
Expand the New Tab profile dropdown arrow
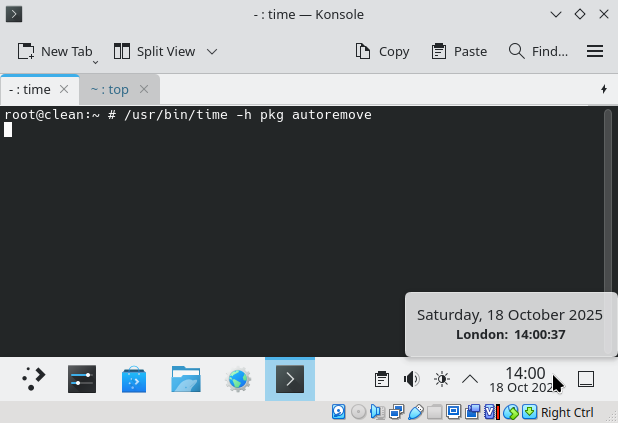(x=96, y=60)
